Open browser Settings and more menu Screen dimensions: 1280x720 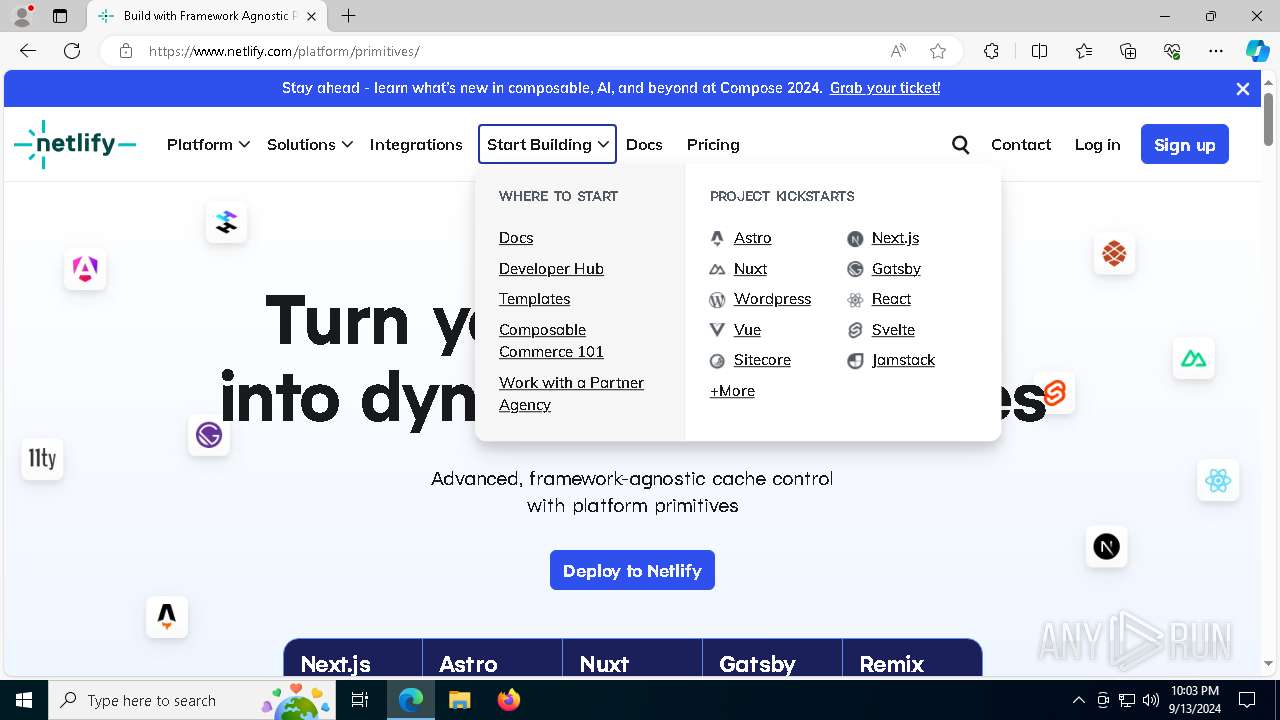pyautogui.click(x=1216, y=51)
